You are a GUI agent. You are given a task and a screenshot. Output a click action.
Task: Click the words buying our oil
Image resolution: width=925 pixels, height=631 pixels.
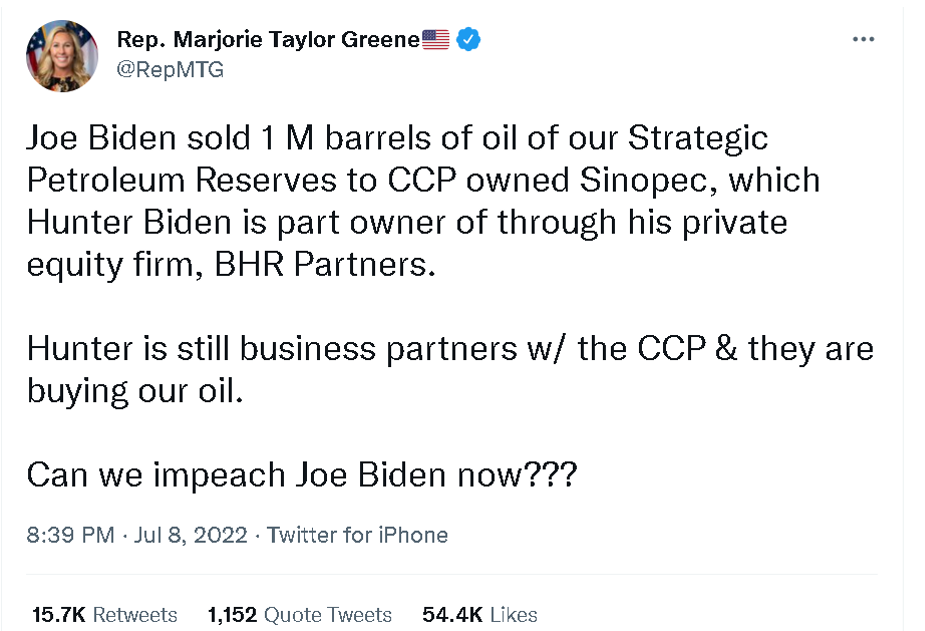coord(135,389)
